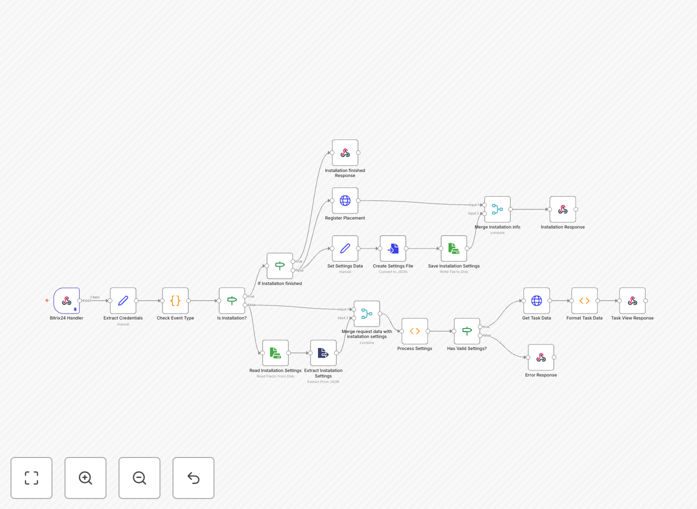Click the 'Task View Response' label
The image size is (697, 509).
(x=633, y=318)
